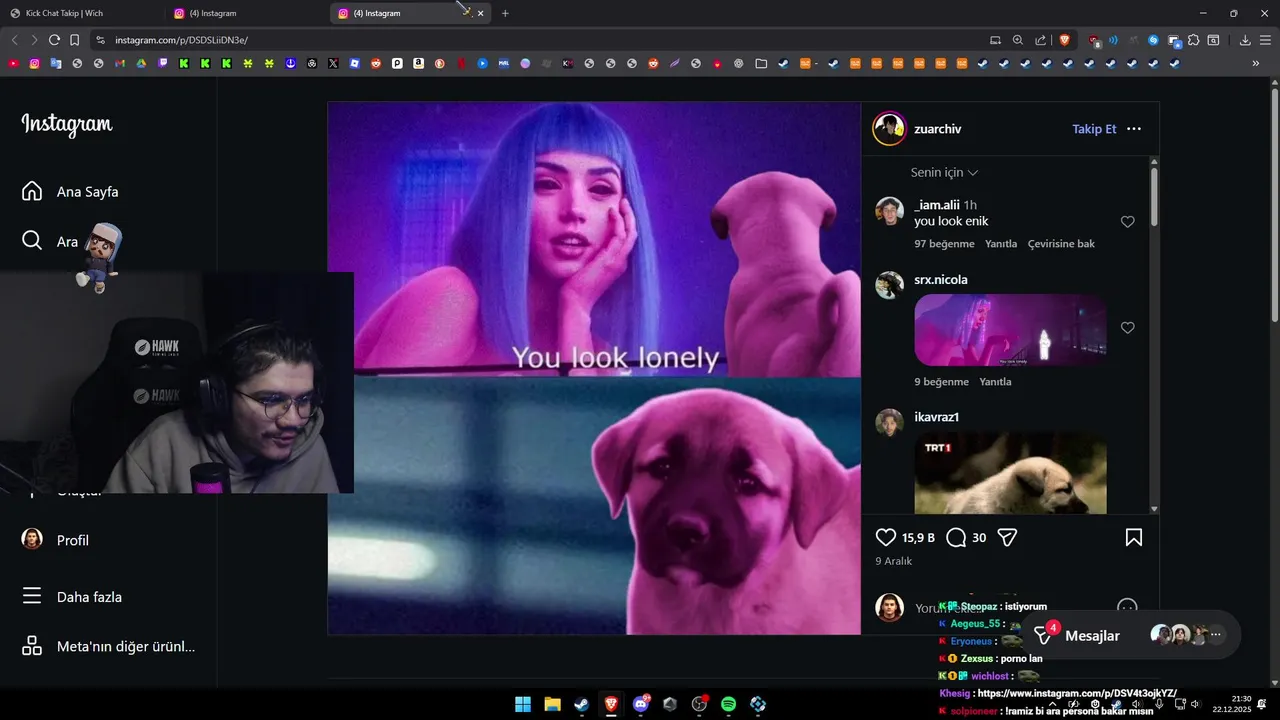The image size is (1280, 720).
Task: Like srx.nicola's comment heart
Action: (x=1128, y=328)
